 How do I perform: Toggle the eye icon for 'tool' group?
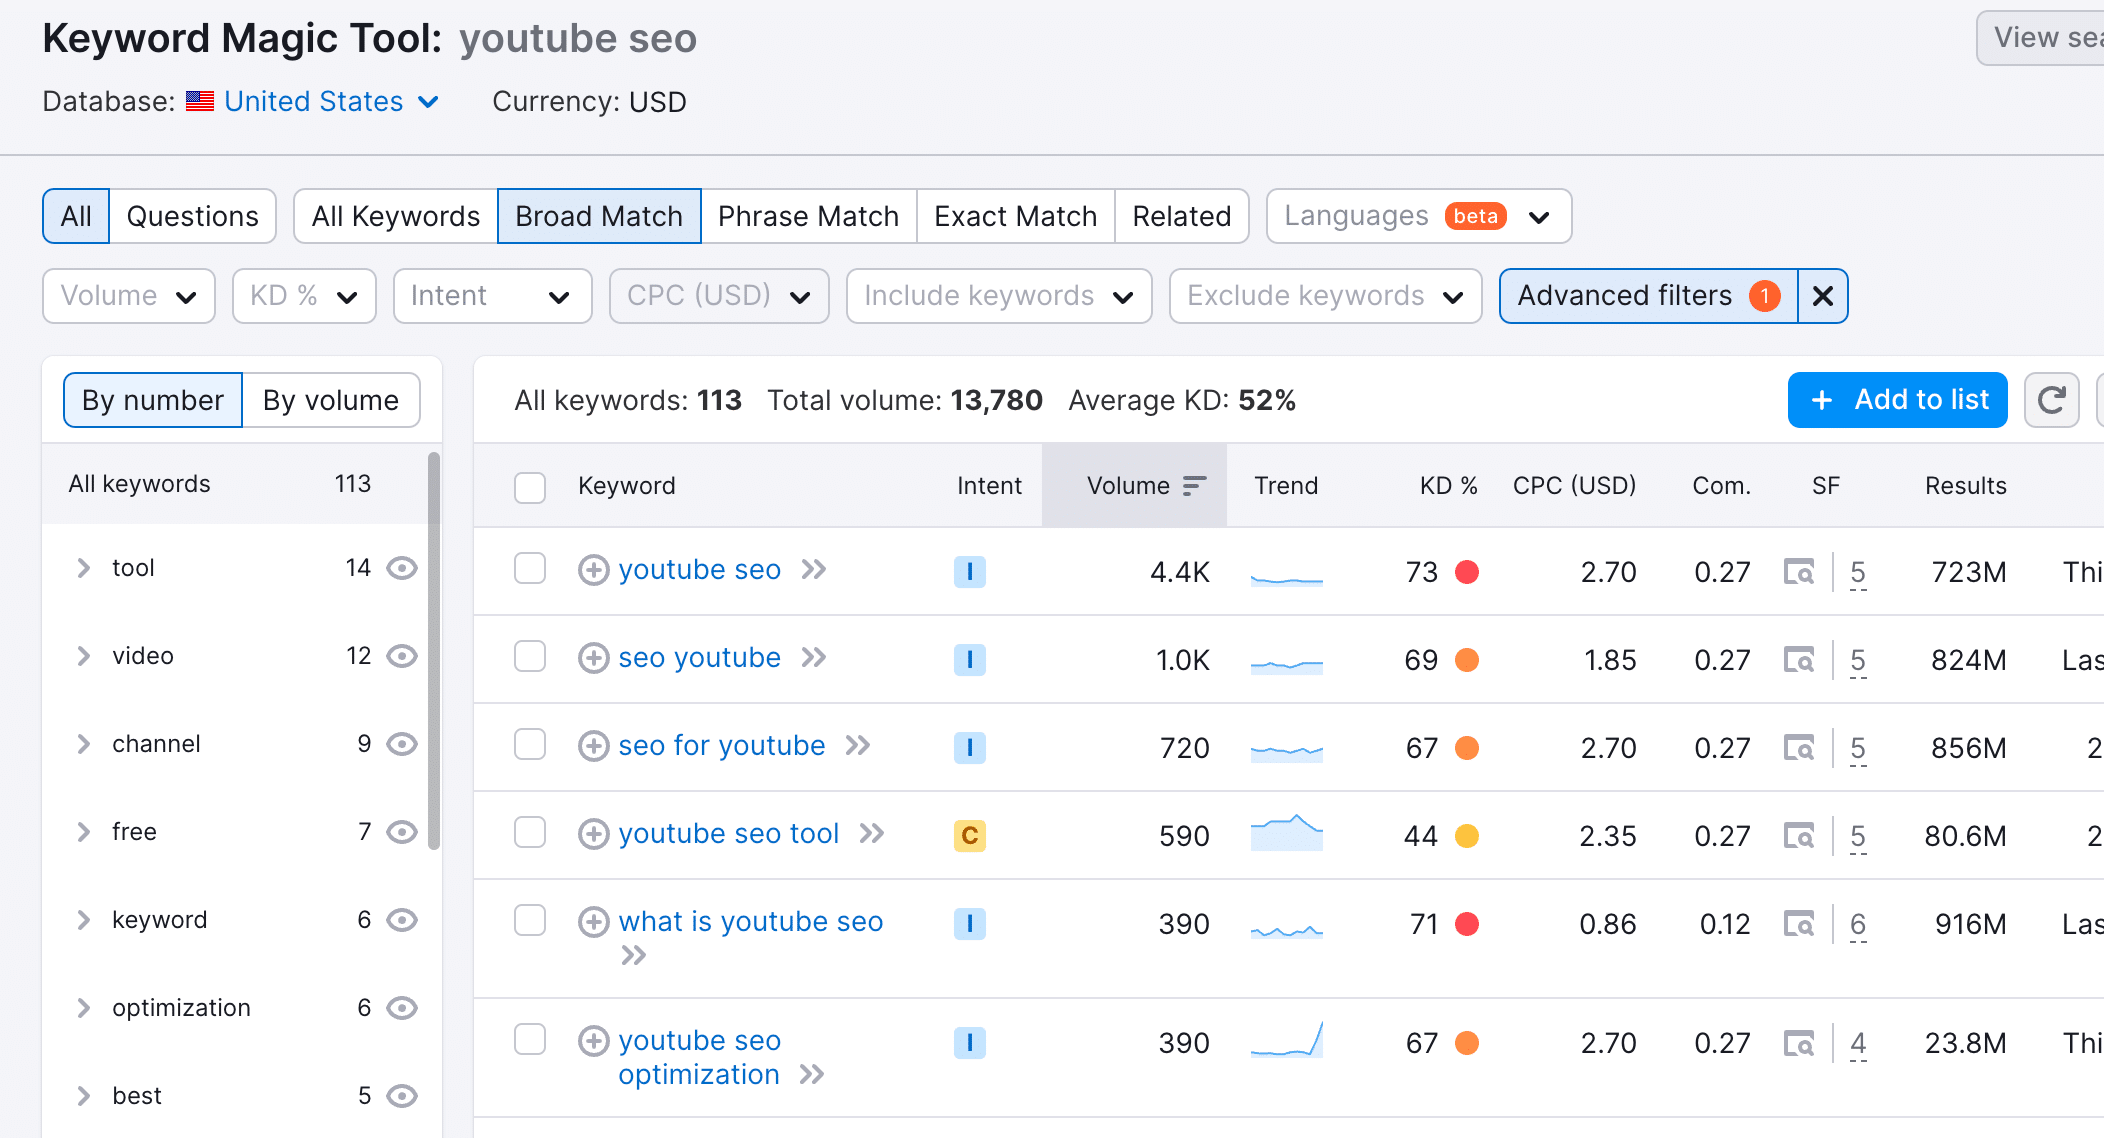point(402,568)
